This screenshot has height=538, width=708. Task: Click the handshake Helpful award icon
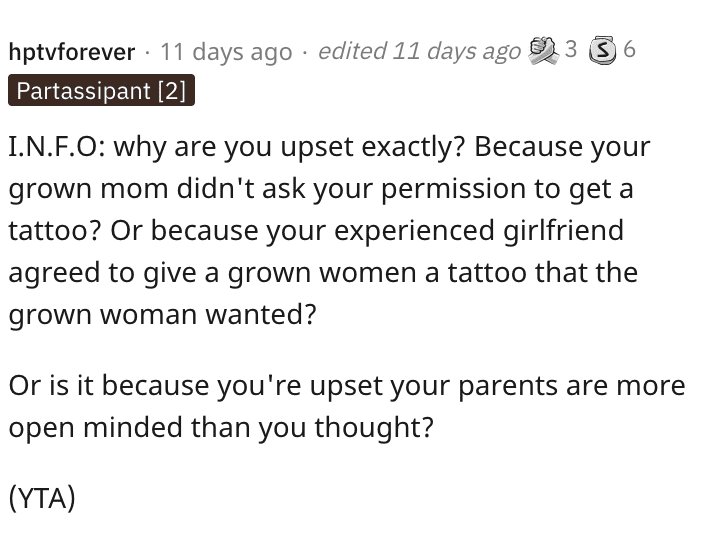(543, 49)
